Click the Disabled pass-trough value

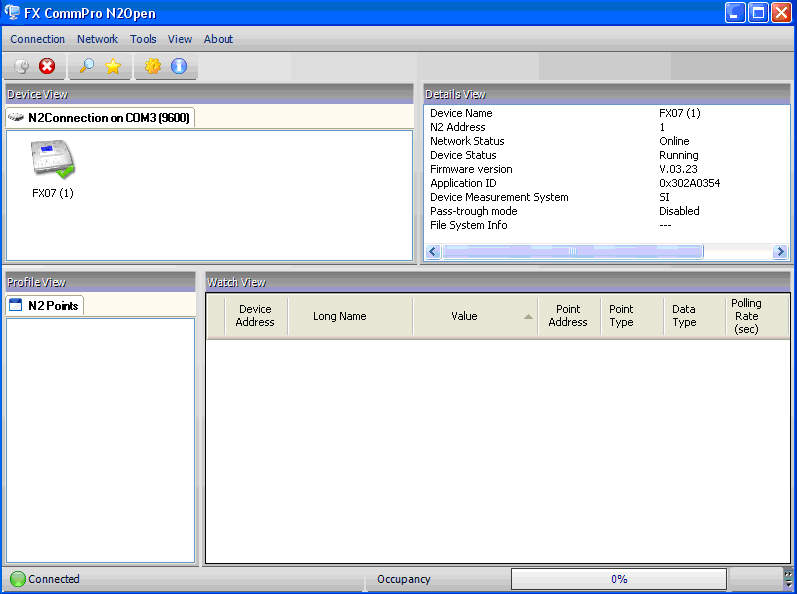click(679, 211)
